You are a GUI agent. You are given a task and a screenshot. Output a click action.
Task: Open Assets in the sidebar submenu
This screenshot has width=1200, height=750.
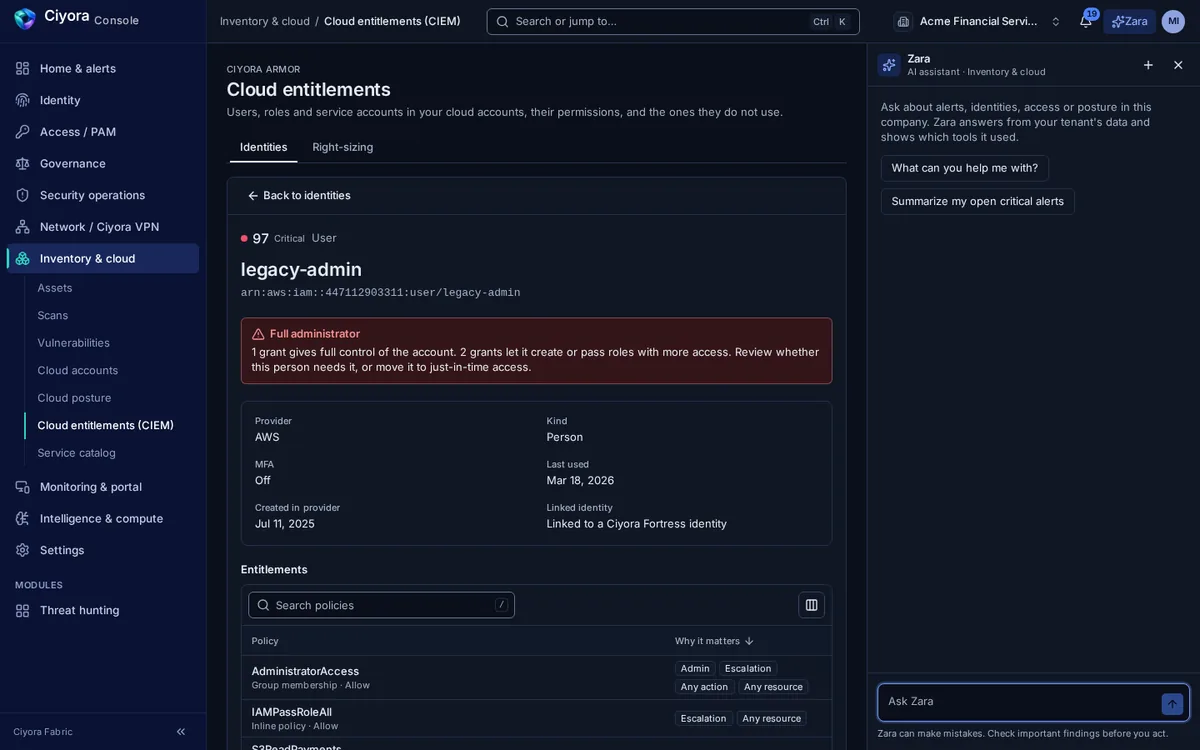[x=55, y=288]
